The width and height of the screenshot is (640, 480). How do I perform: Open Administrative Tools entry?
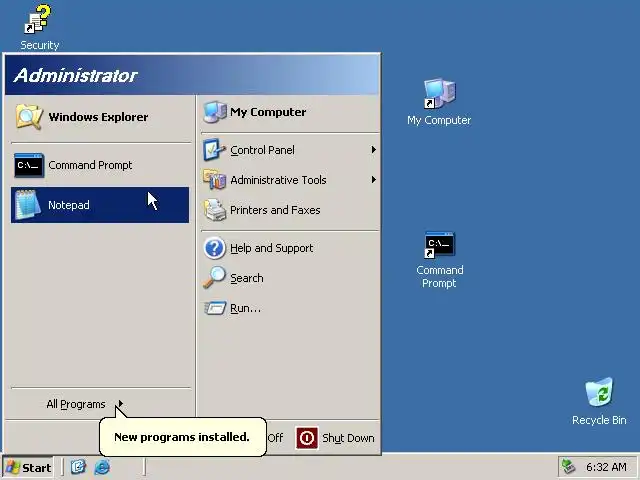pos(290,180)
